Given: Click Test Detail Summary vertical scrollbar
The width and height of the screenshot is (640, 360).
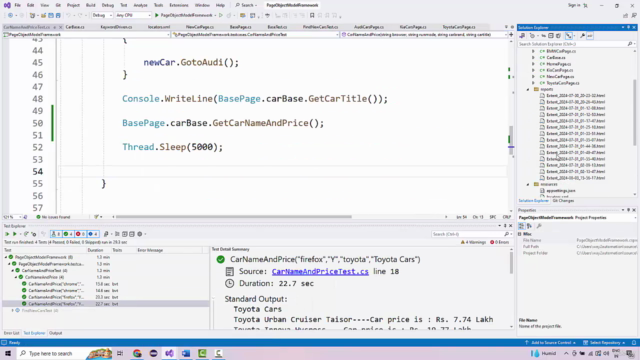Looking at the screenshot, I should [511, 263].
